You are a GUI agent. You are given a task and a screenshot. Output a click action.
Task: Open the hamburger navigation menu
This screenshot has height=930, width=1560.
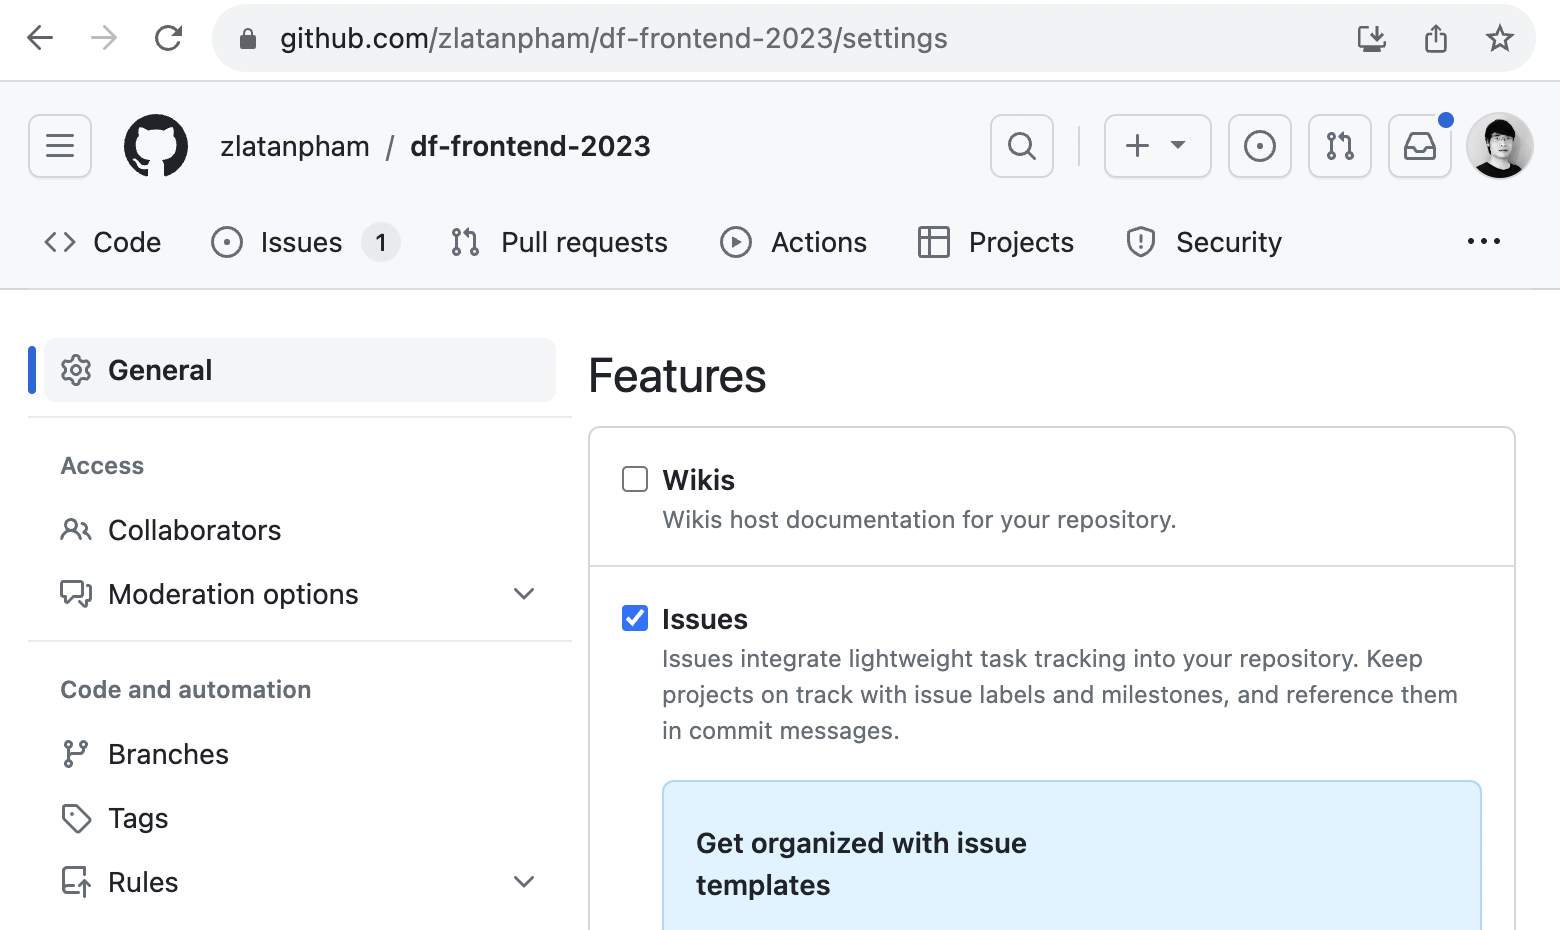pos(60,146)
